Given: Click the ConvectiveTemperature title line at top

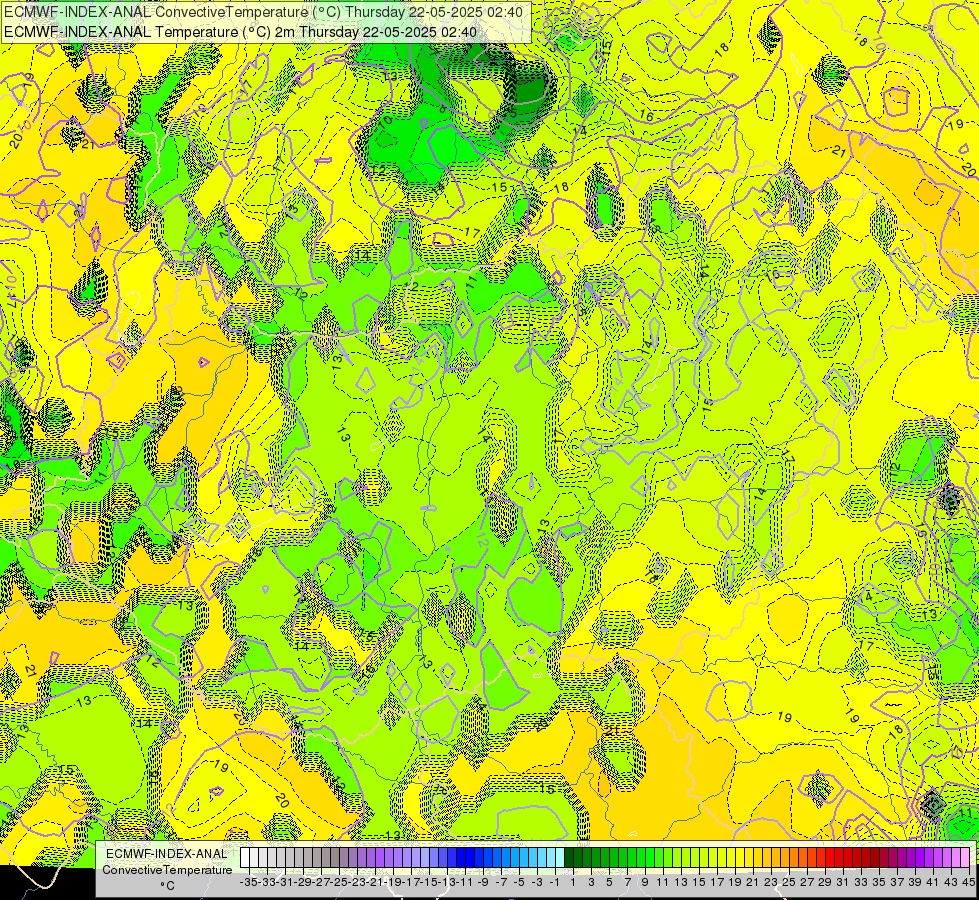Looking at the screenshot, I should (265, 12).
